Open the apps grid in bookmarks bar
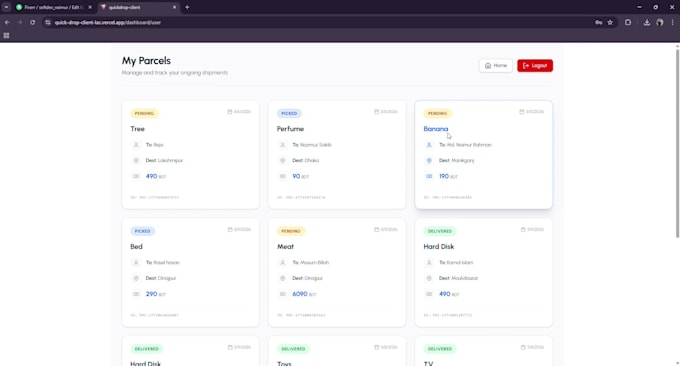Viewport: 680px width, 366px height. (7, 36)
